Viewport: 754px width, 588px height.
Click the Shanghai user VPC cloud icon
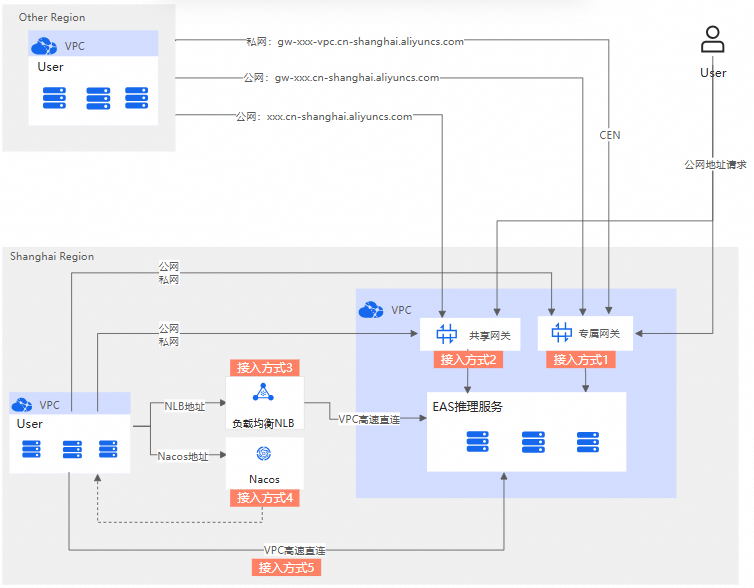(x=22, y=405)
